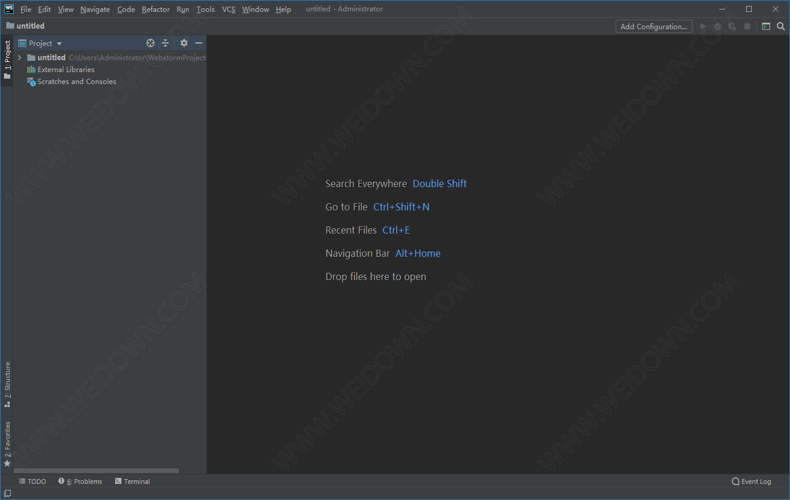Select External Libraries node
Screen dimensions: 790x500
pos(60,70)
